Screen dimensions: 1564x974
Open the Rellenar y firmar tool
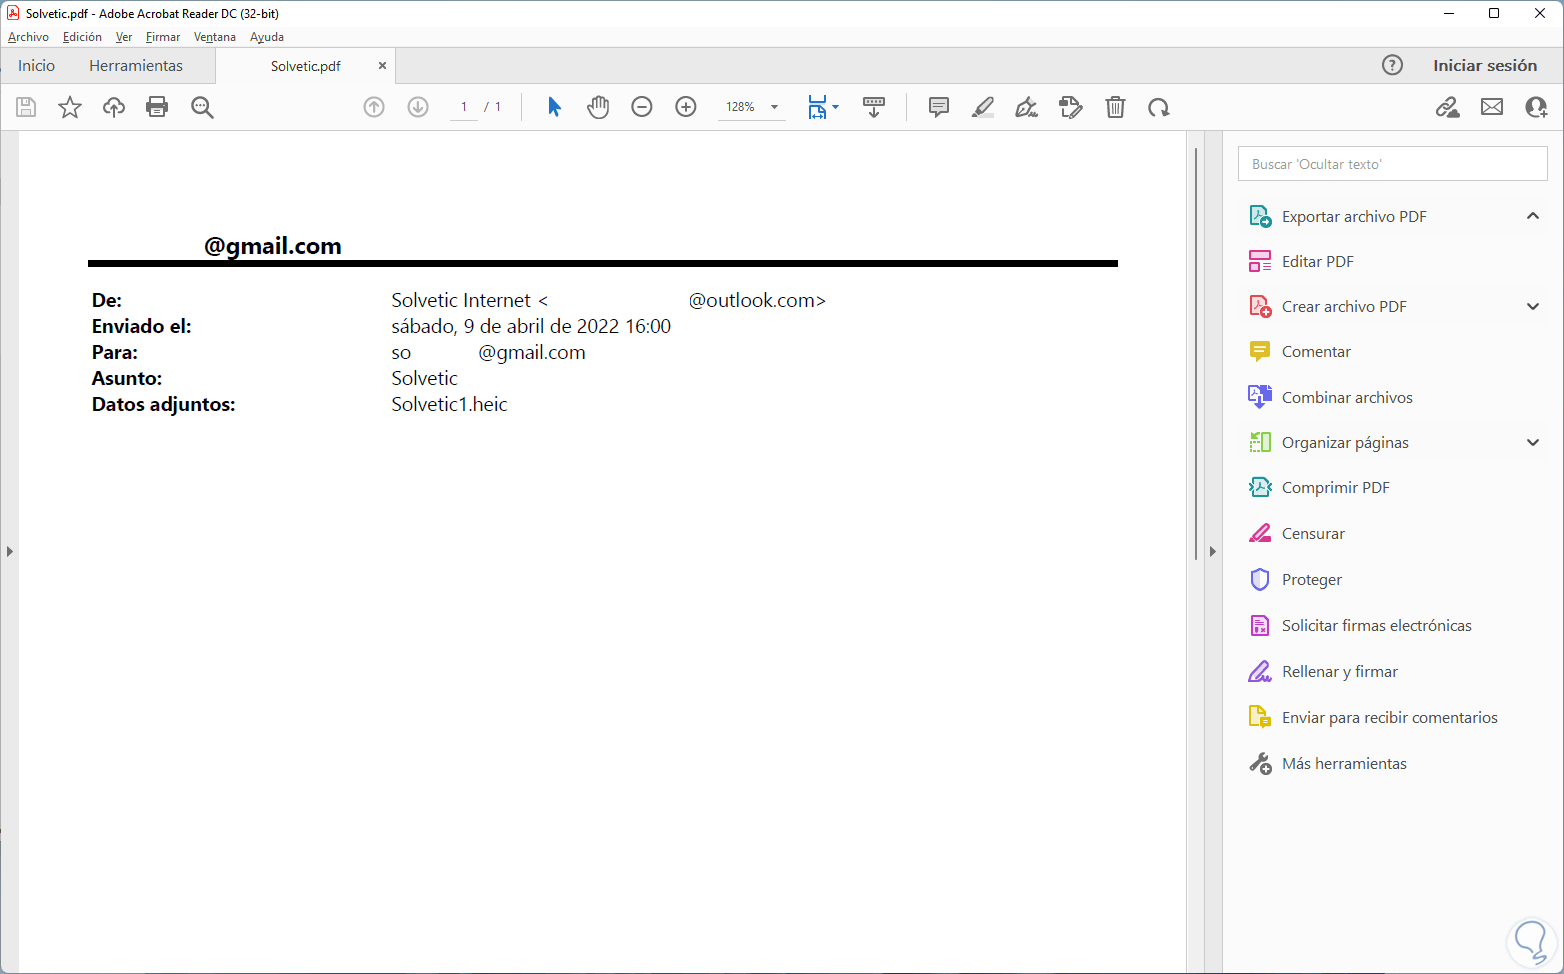[1340, 672]
